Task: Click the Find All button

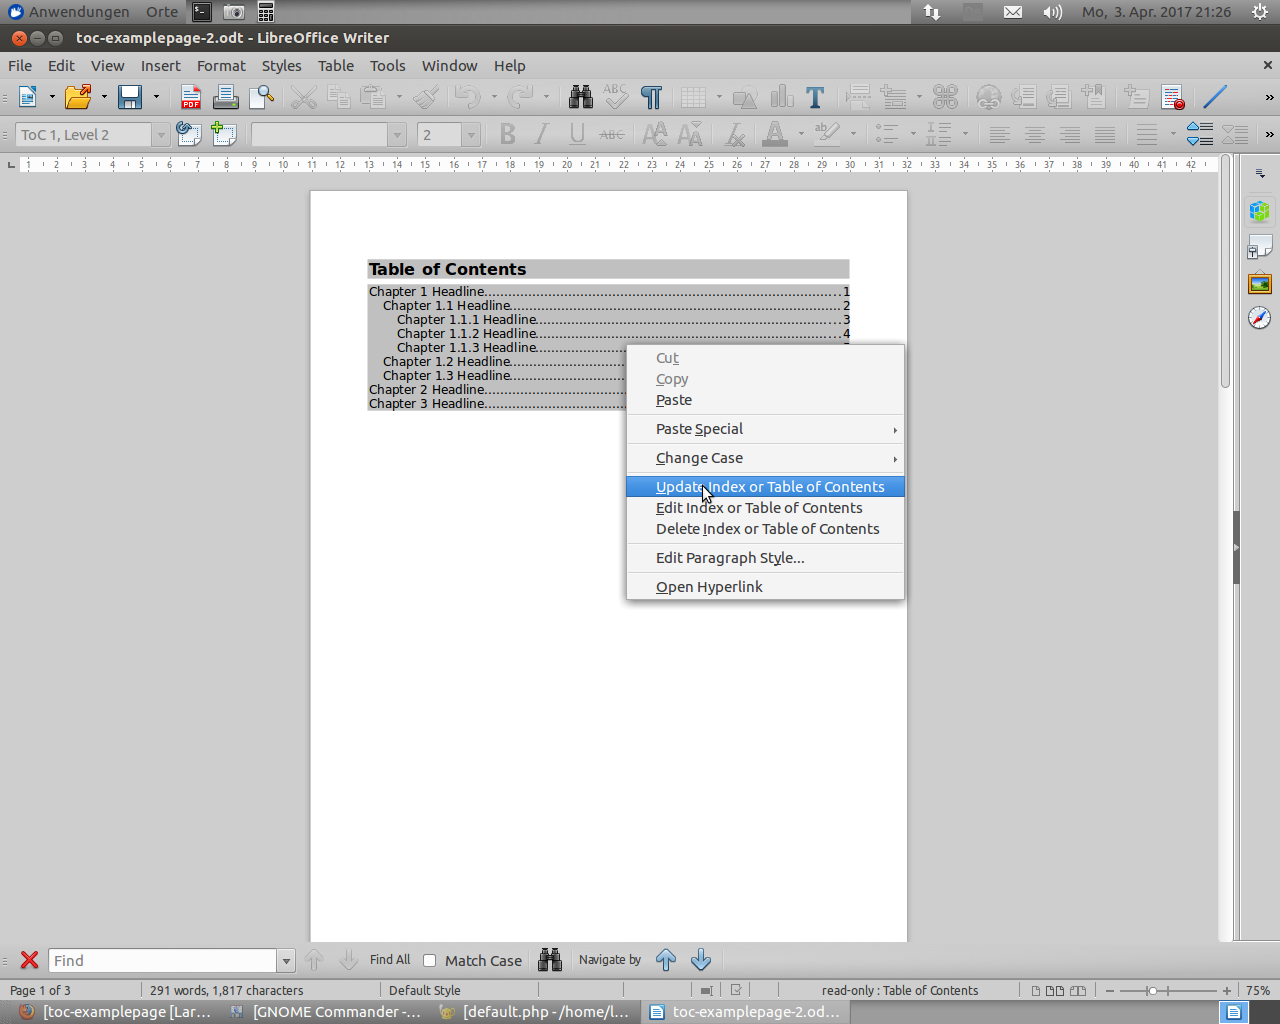Action: click(389, 960)
